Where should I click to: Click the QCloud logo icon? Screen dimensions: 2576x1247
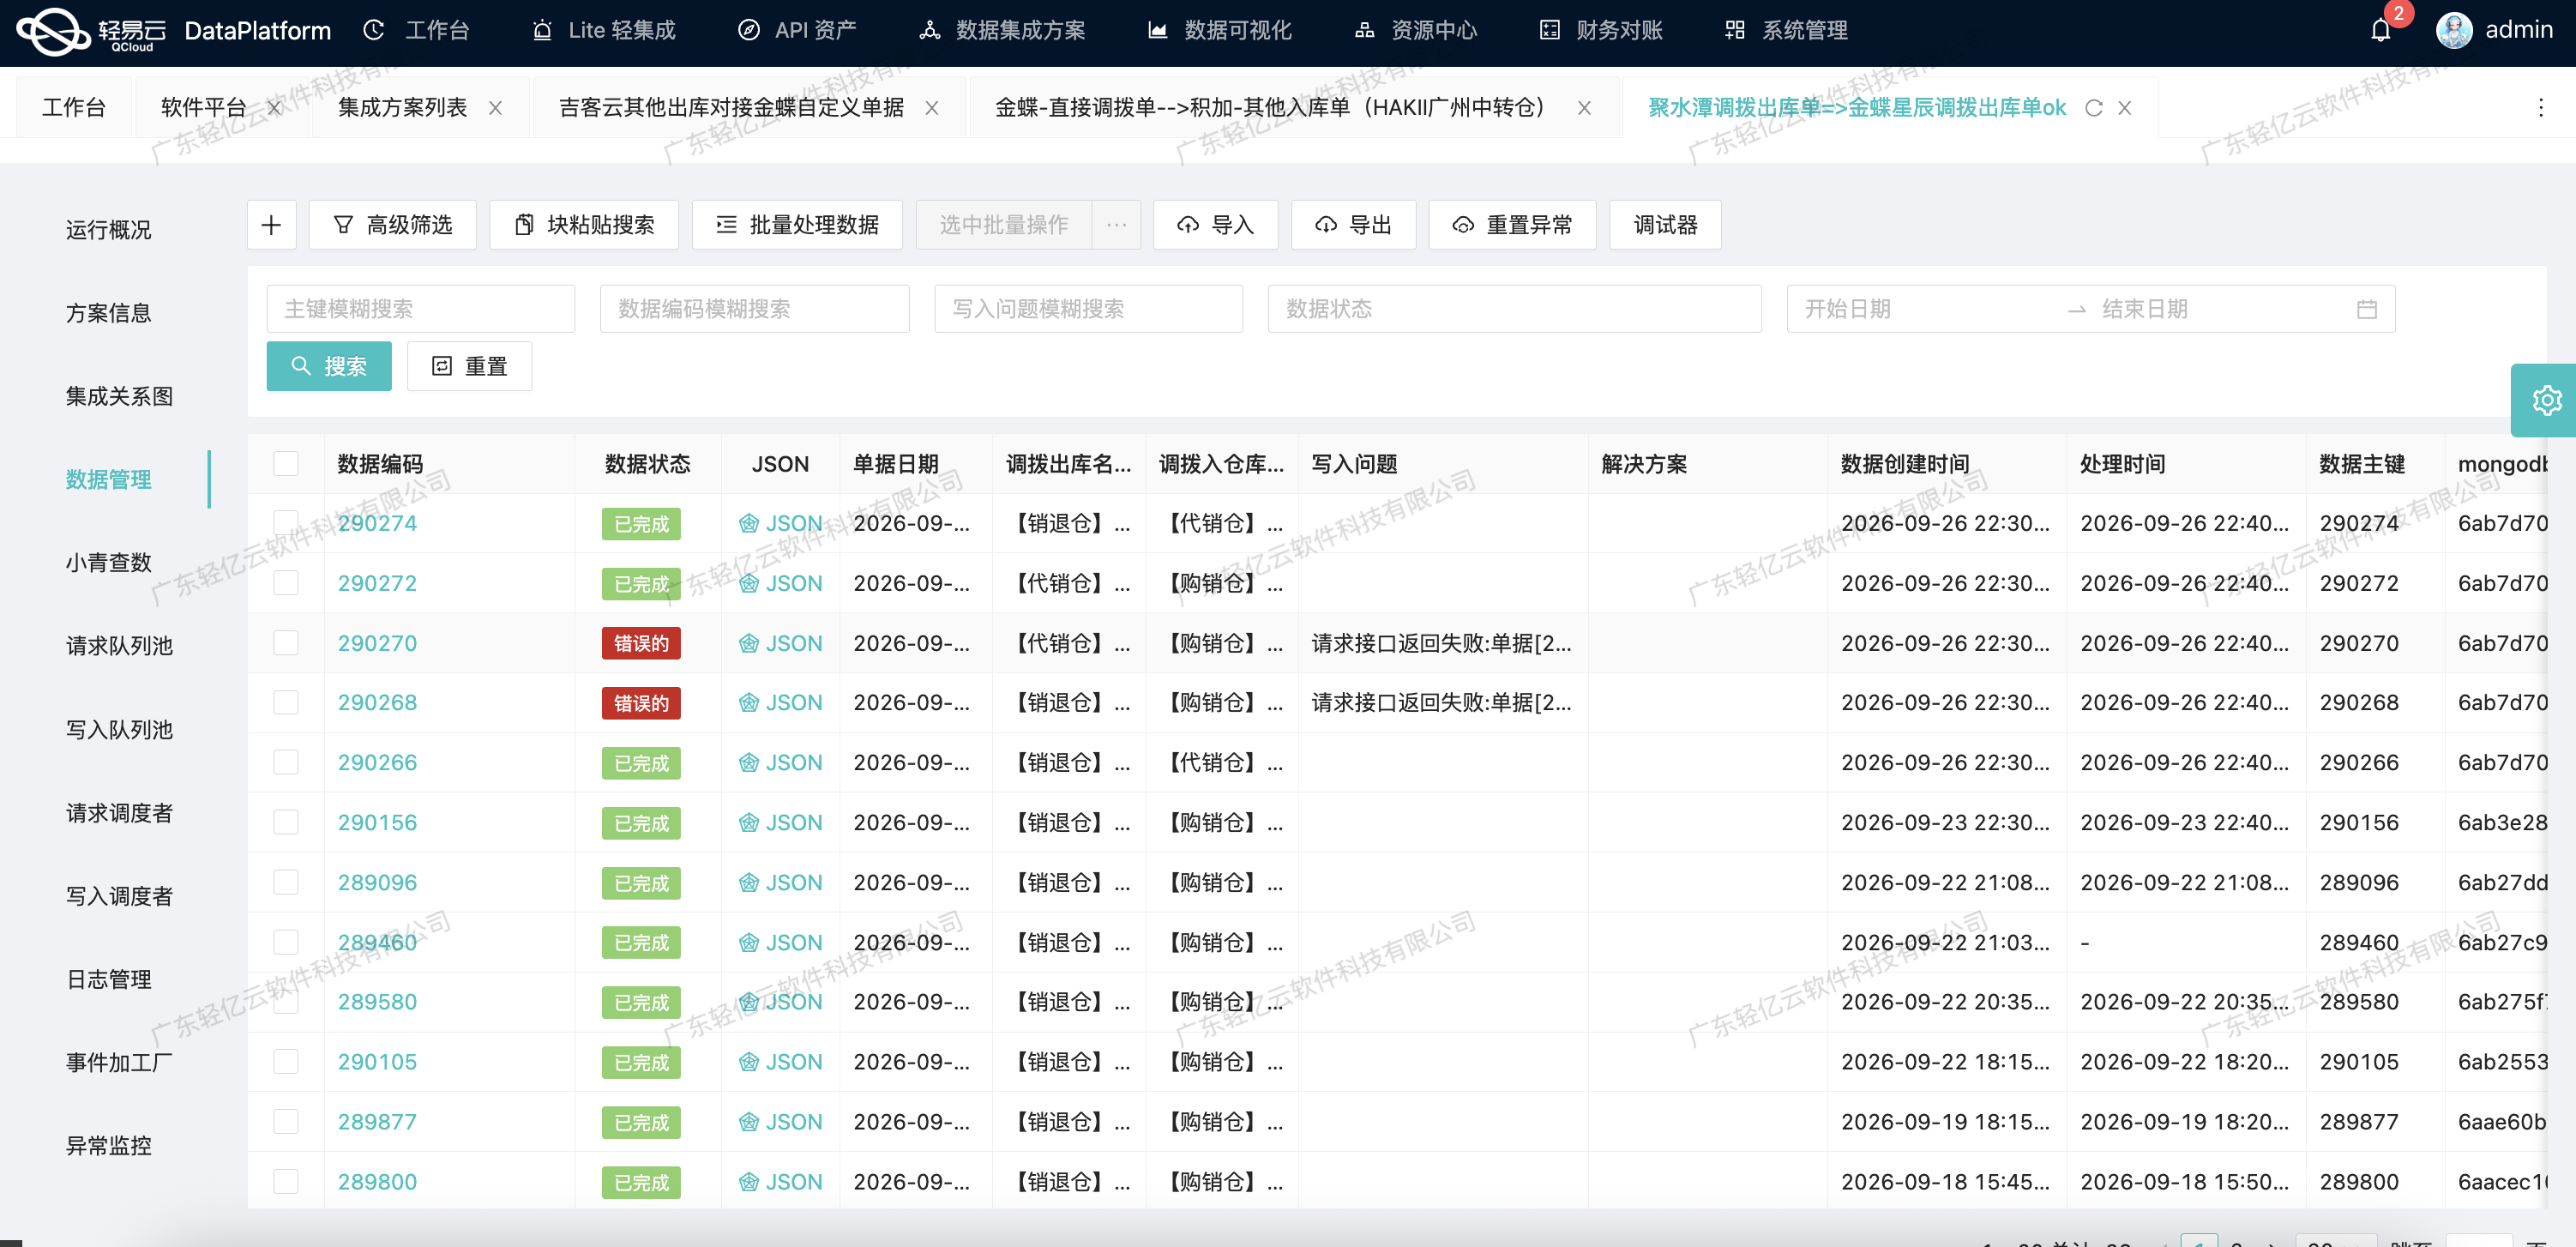(53, 30)
